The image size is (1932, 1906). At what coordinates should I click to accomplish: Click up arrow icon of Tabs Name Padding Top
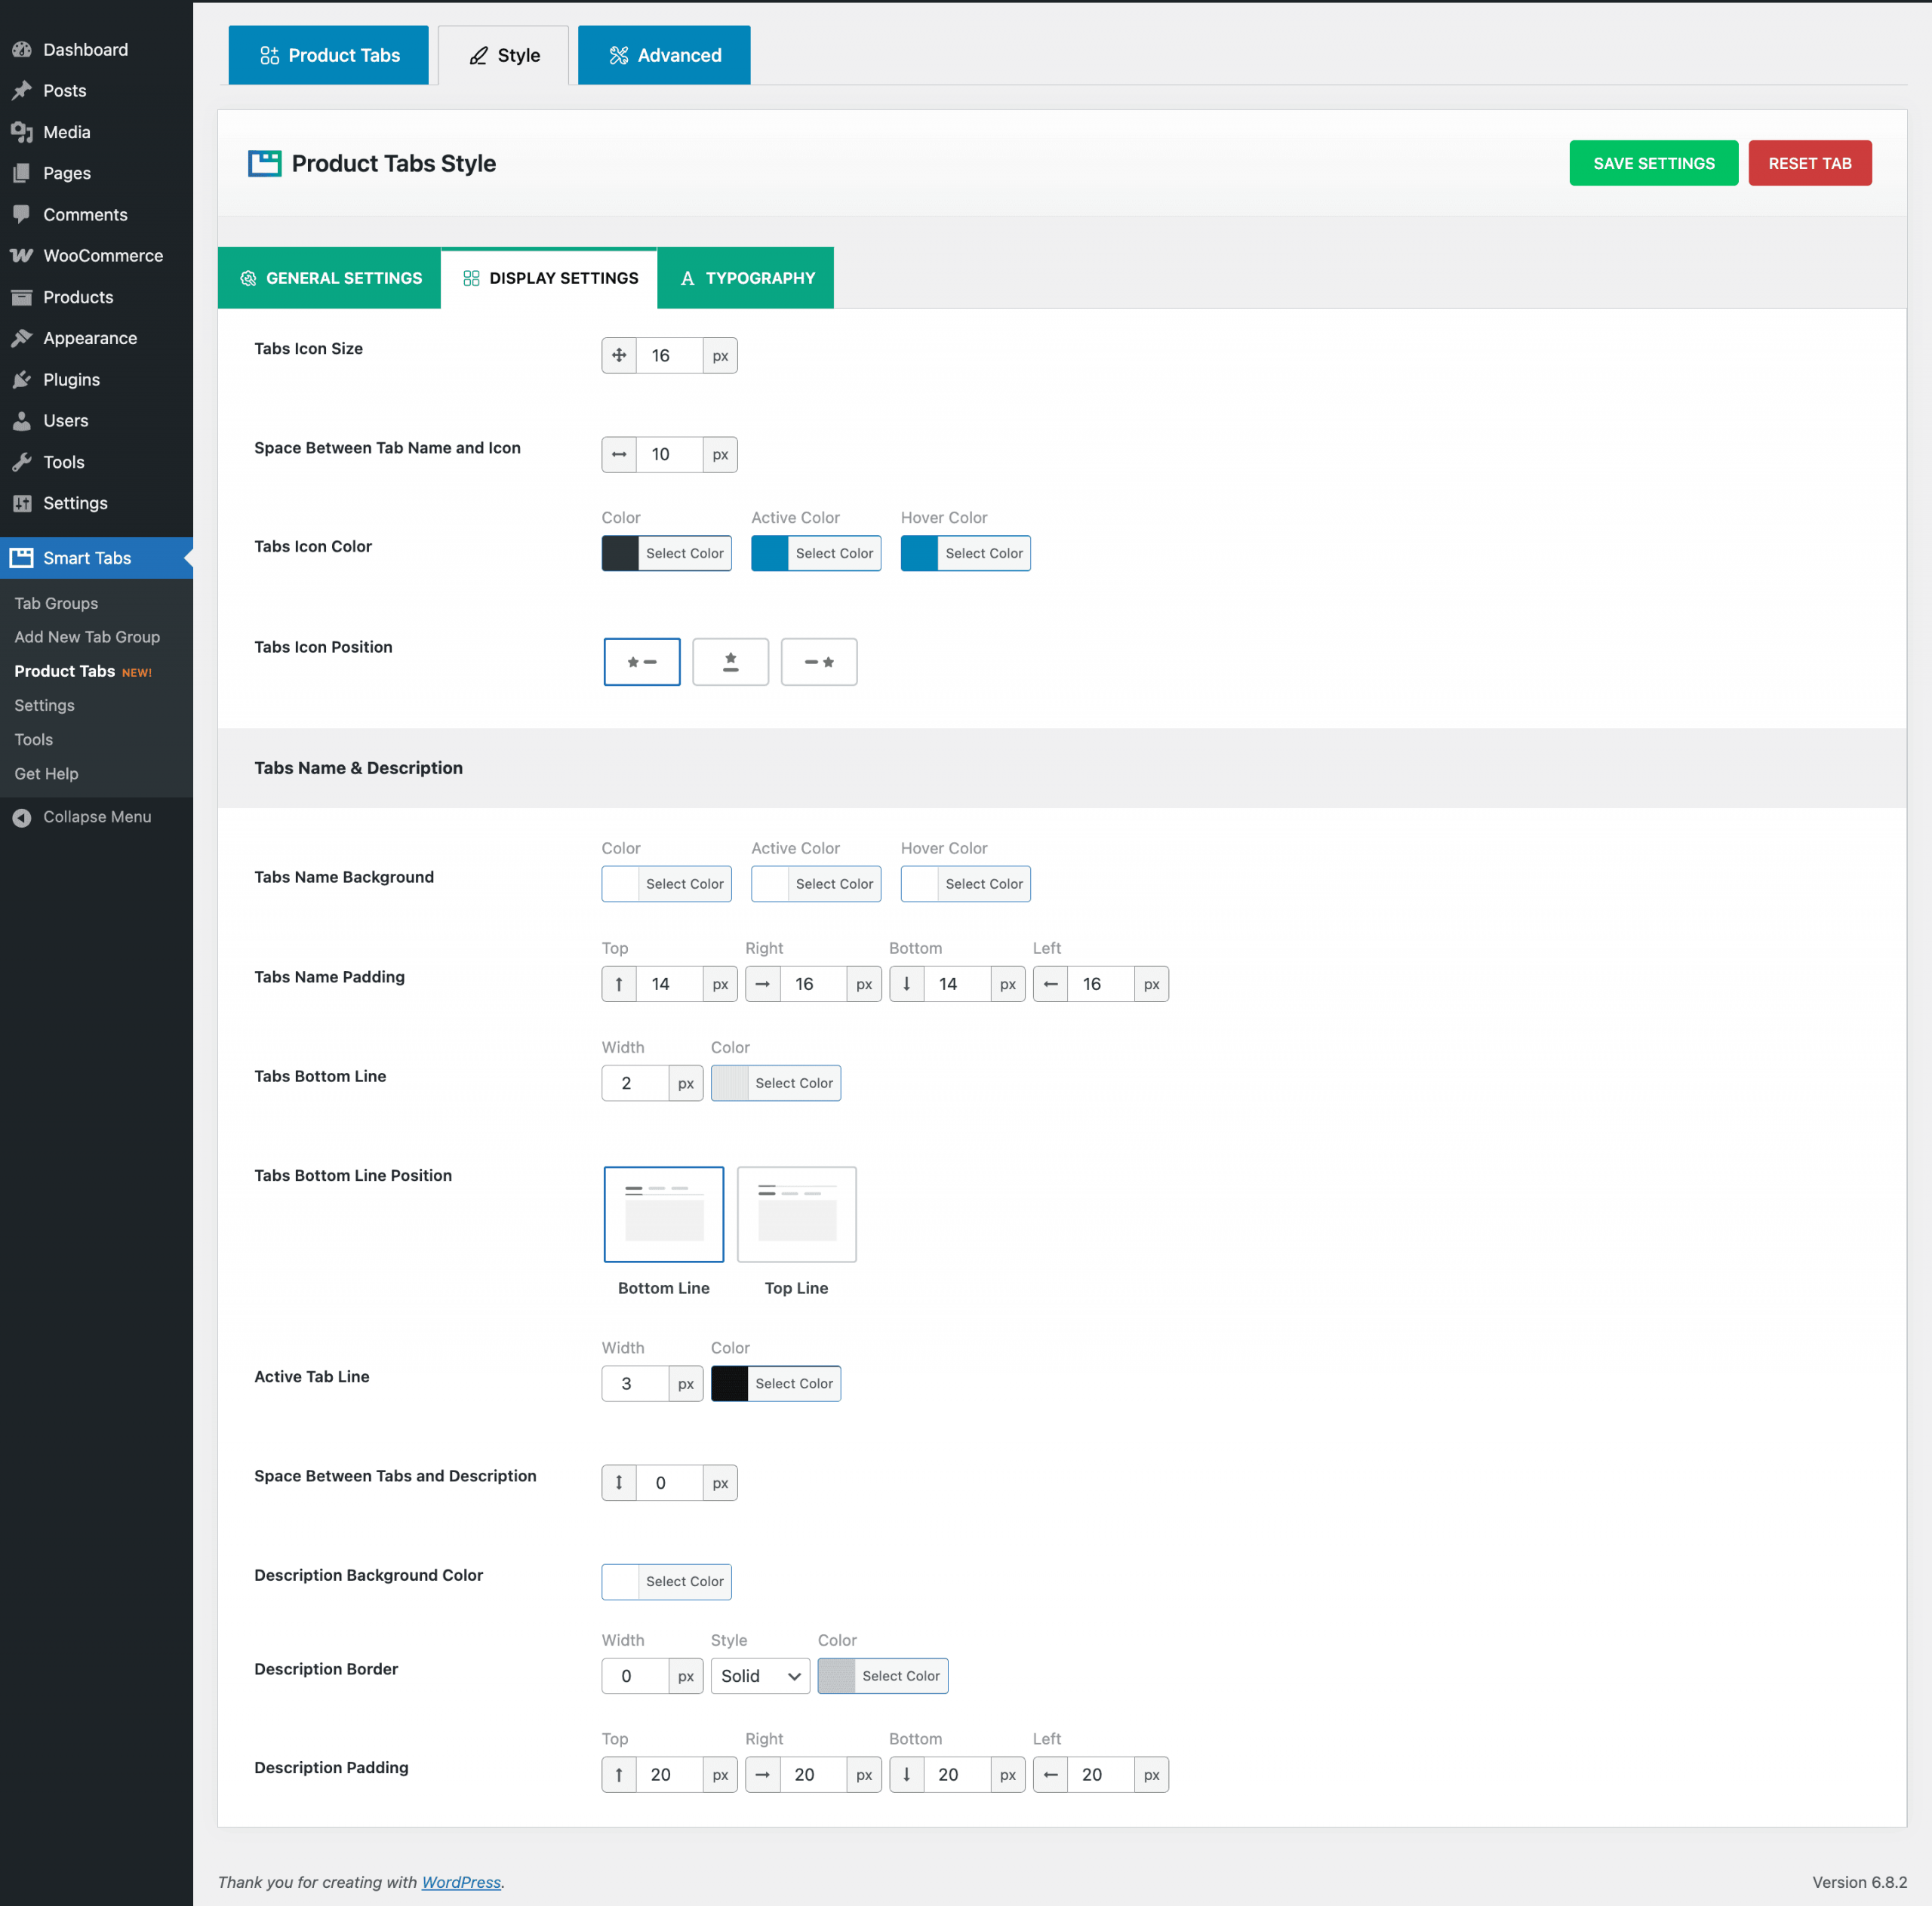(619, 984)
